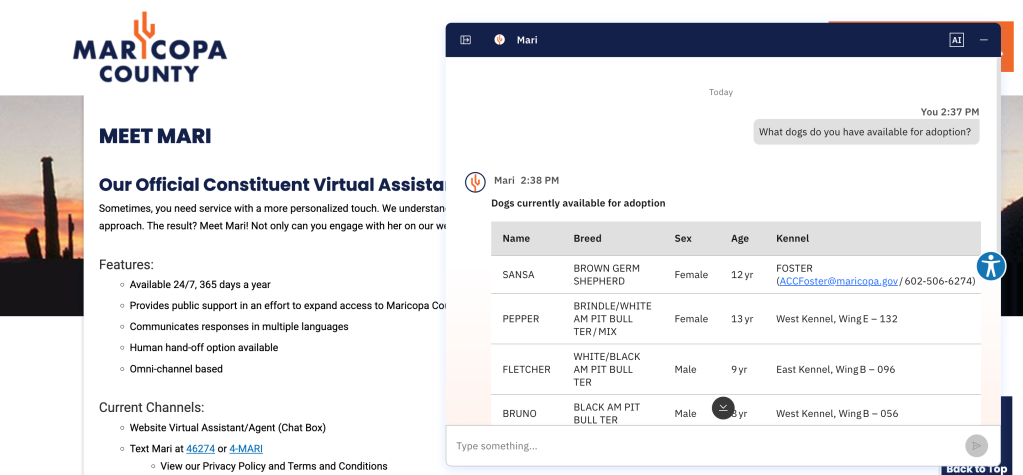This screenshot has width=1023, height=475.
Task: Select the PEPPER name cell
Action: point(521,319)
